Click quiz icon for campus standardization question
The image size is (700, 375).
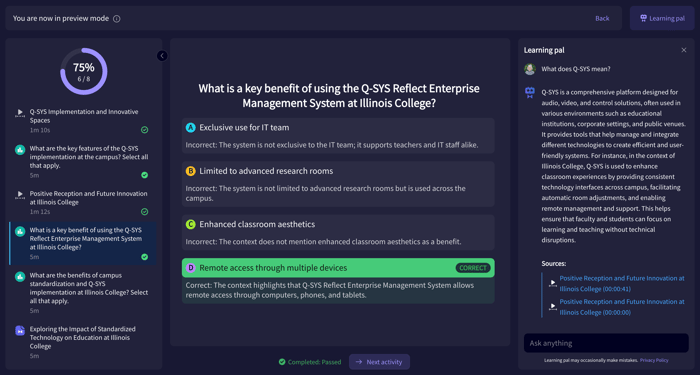(x=20, y=277)
